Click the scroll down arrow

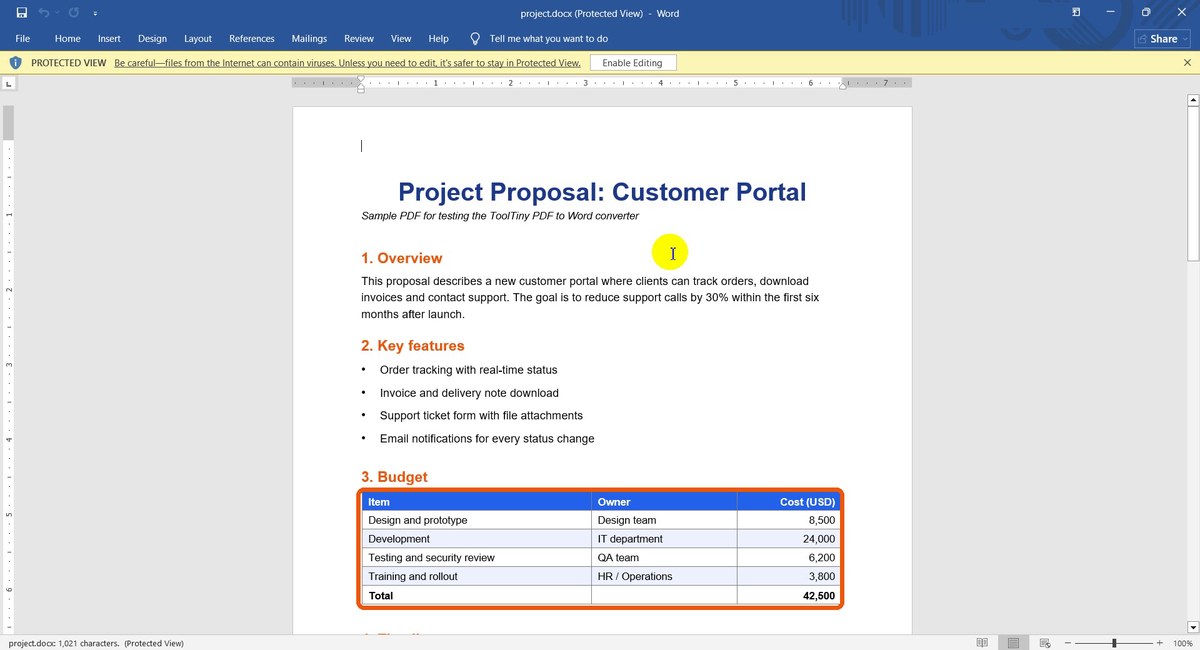(x=1192, y=628)
